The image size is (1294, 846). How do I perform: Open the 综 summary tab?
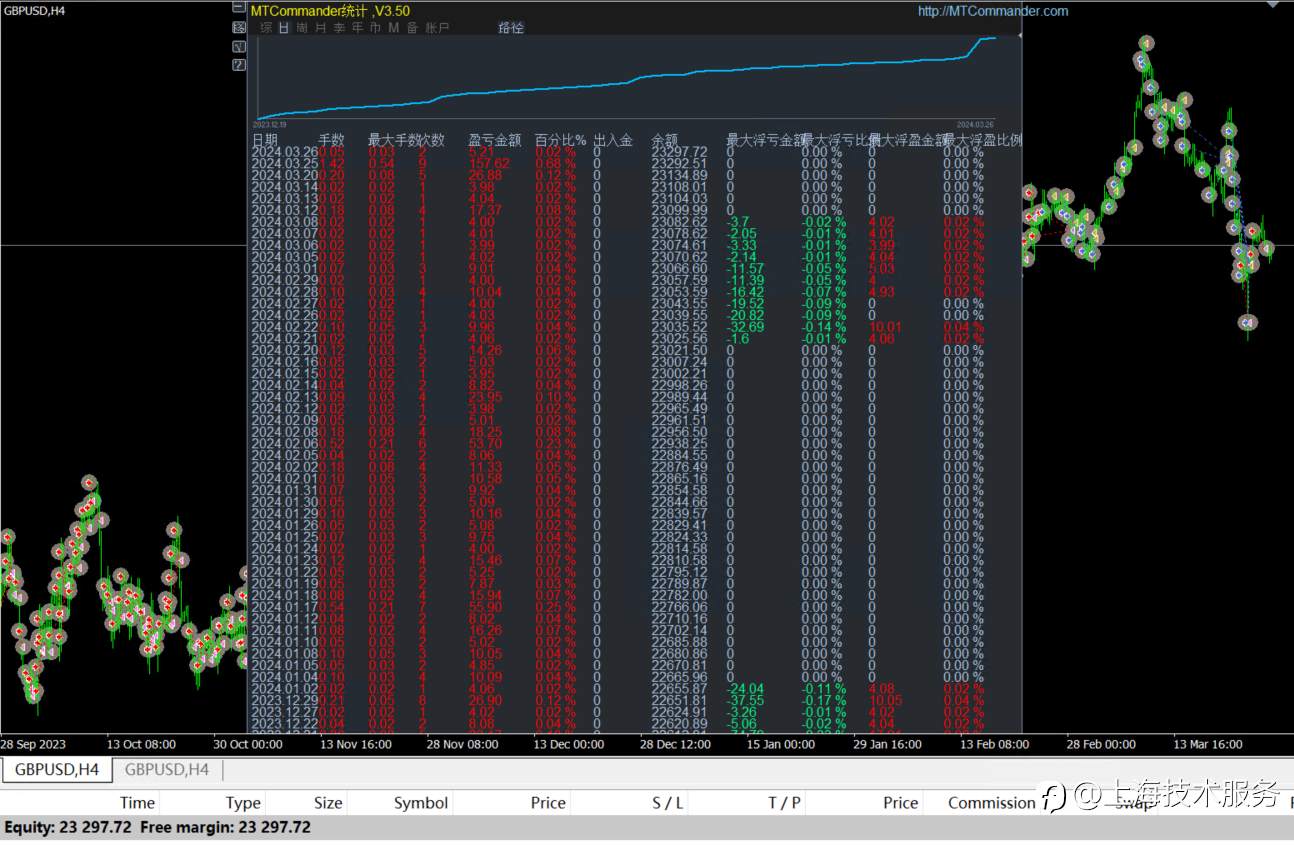pos(266,28)
